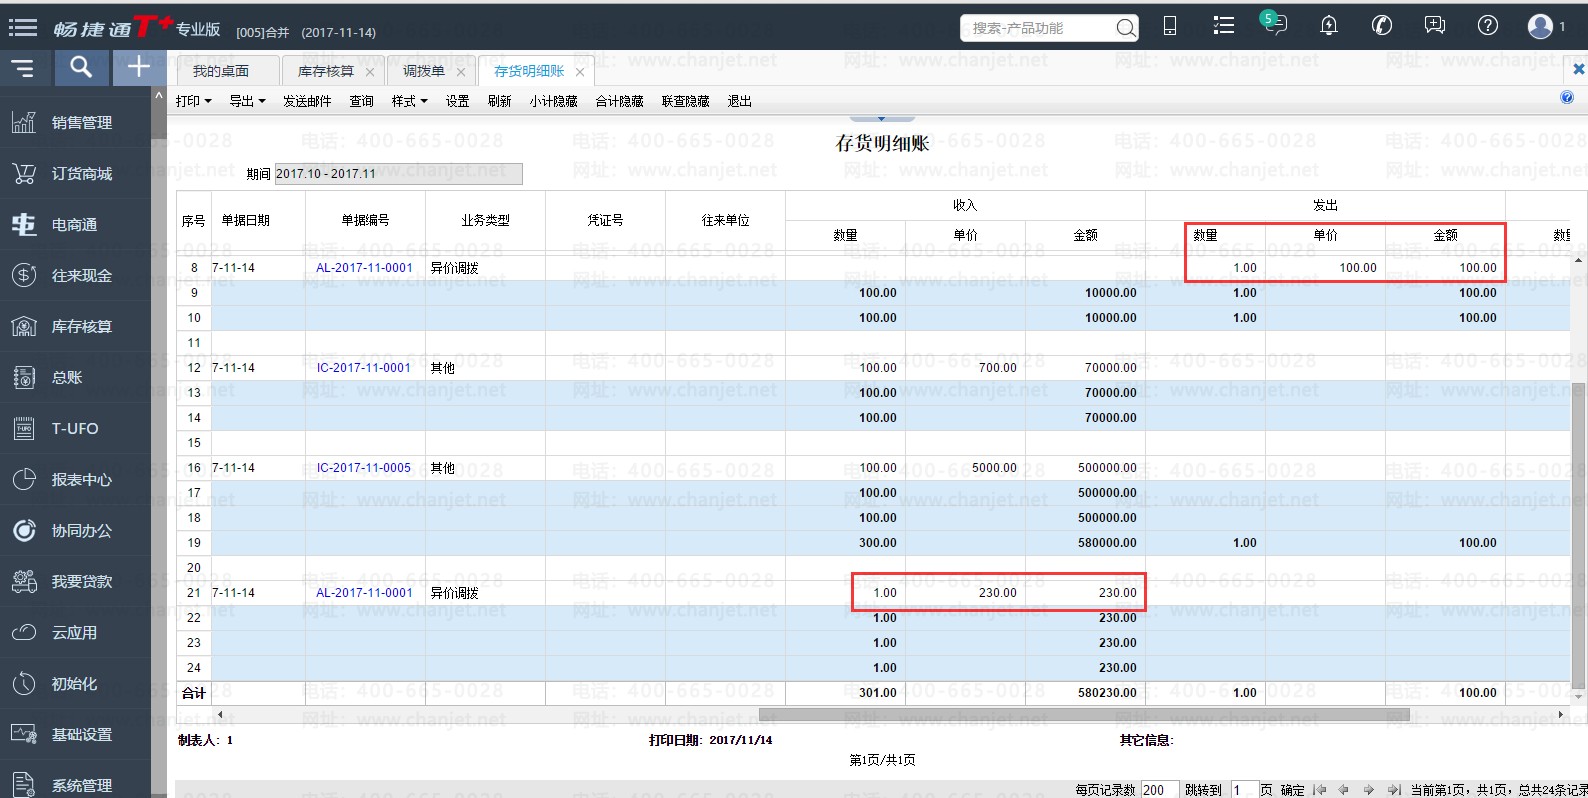Open 报表中心 in the sidebar menu
This screenshot has width=1588, height=798.
coord(81,480)
